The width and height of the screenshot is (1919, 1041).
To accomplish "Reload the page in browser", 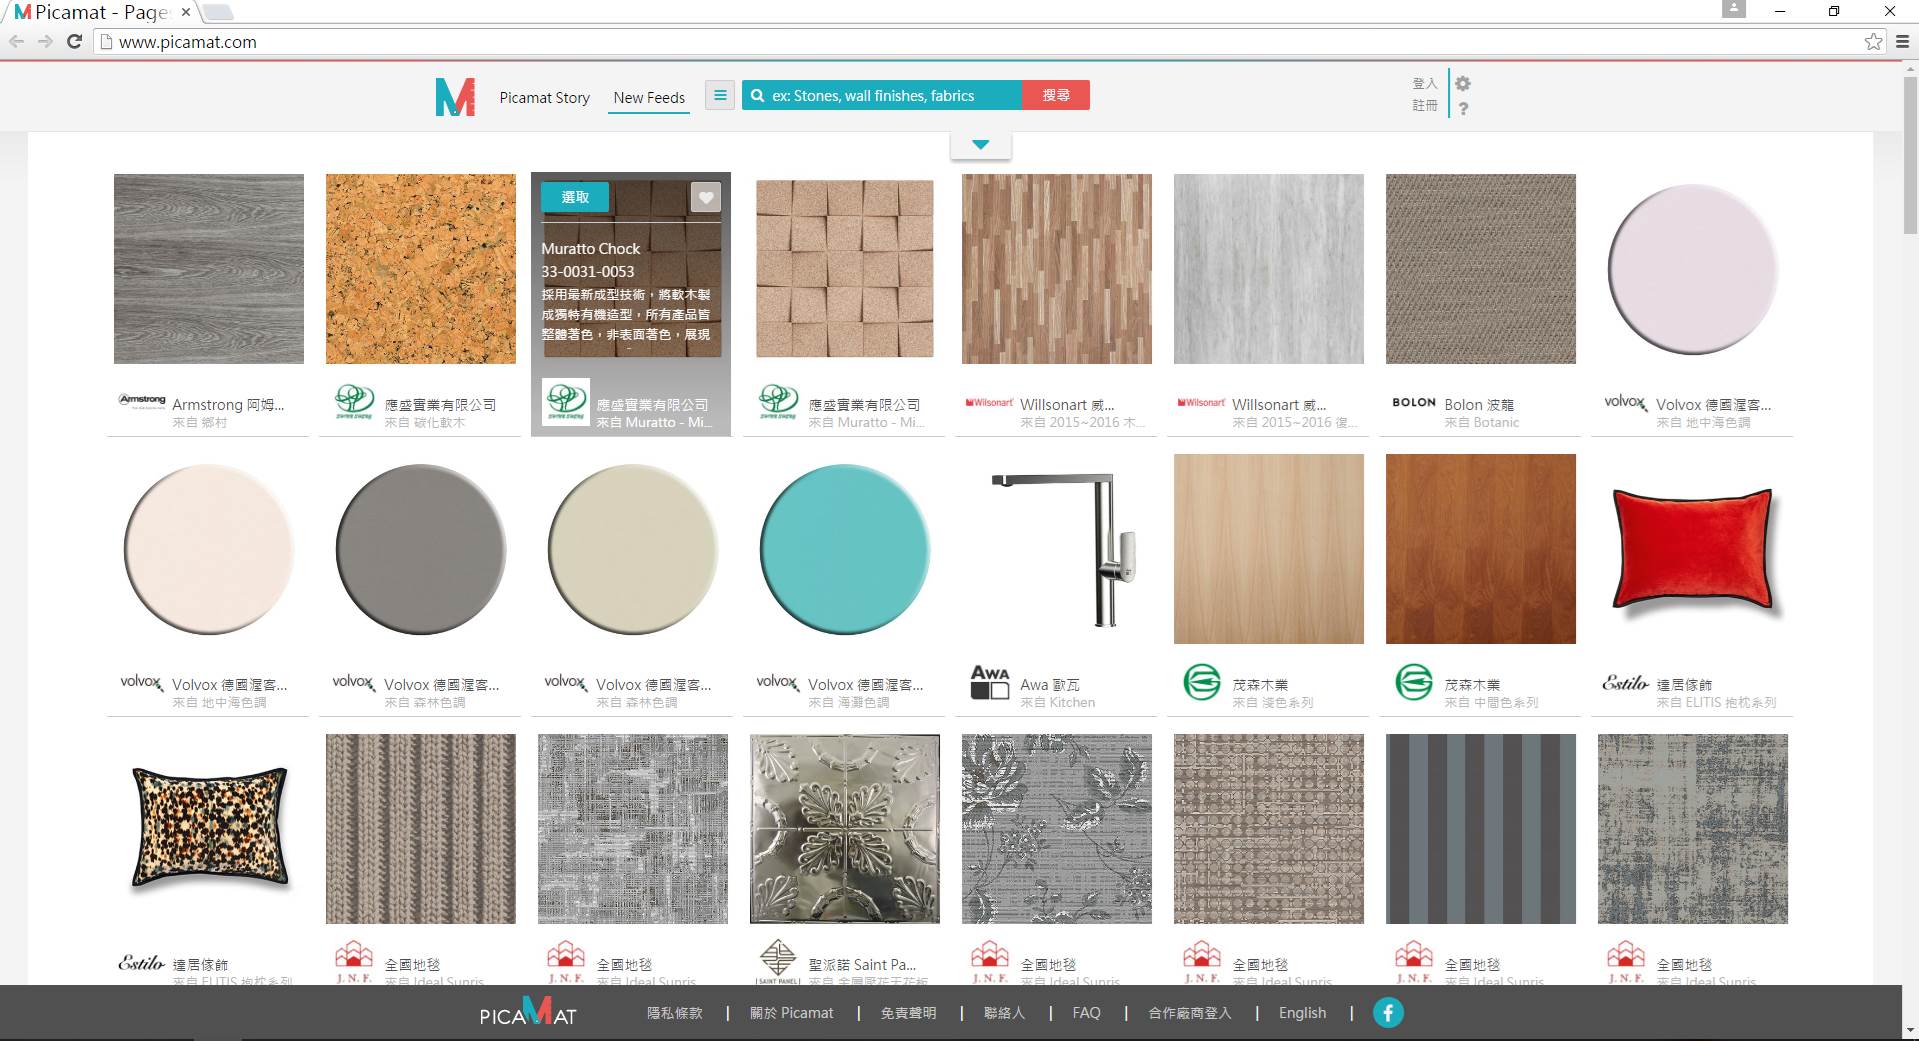I will [x=74, y=41].
